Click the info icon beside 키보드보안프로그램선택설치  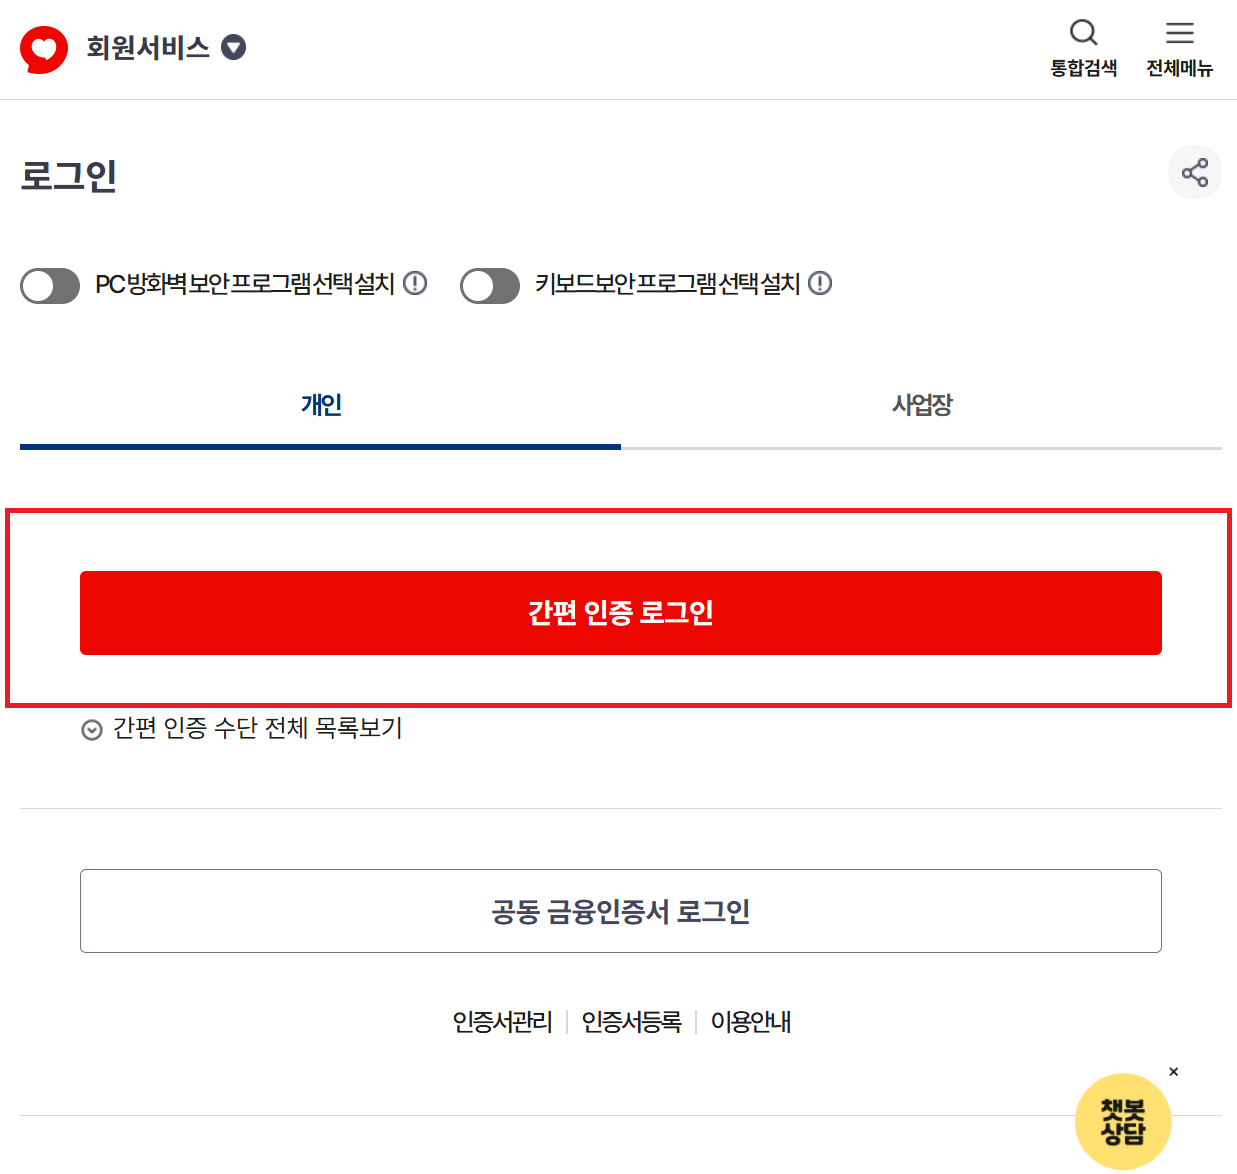[820, 283]
